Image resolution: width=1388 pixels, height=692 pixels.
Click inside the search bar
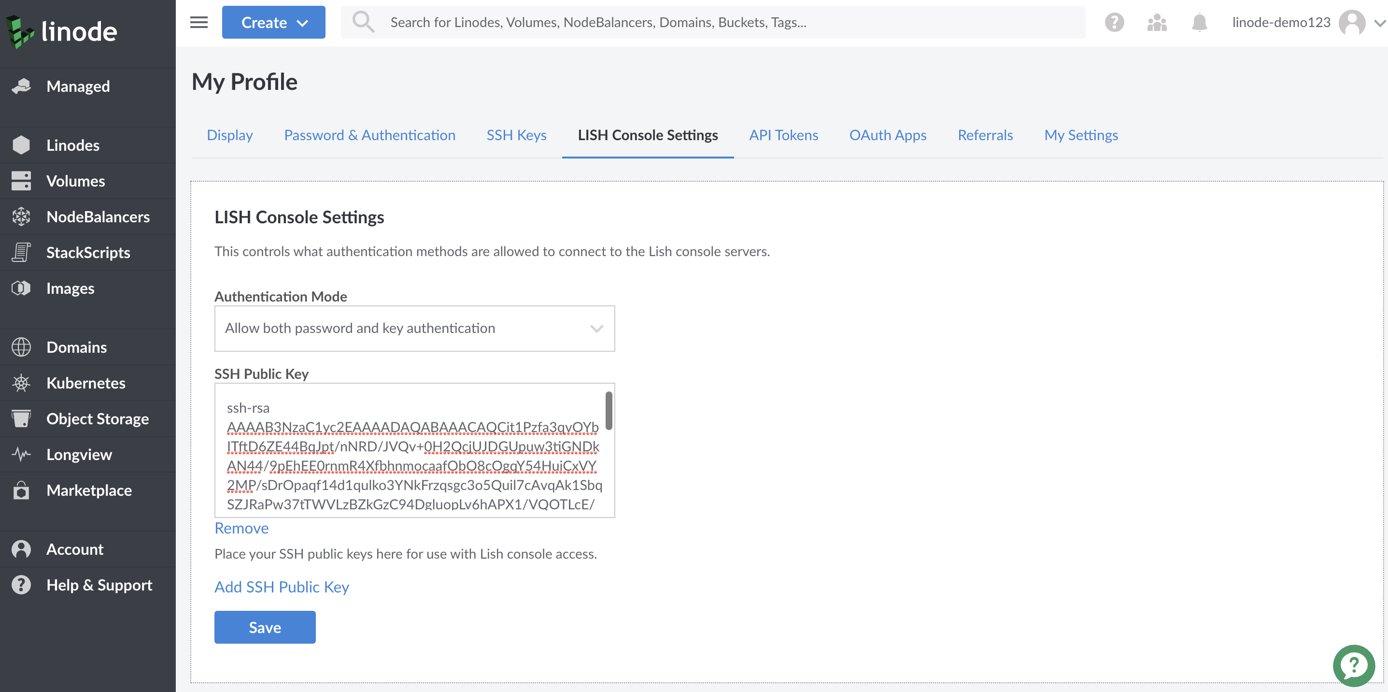pos(700,21)
